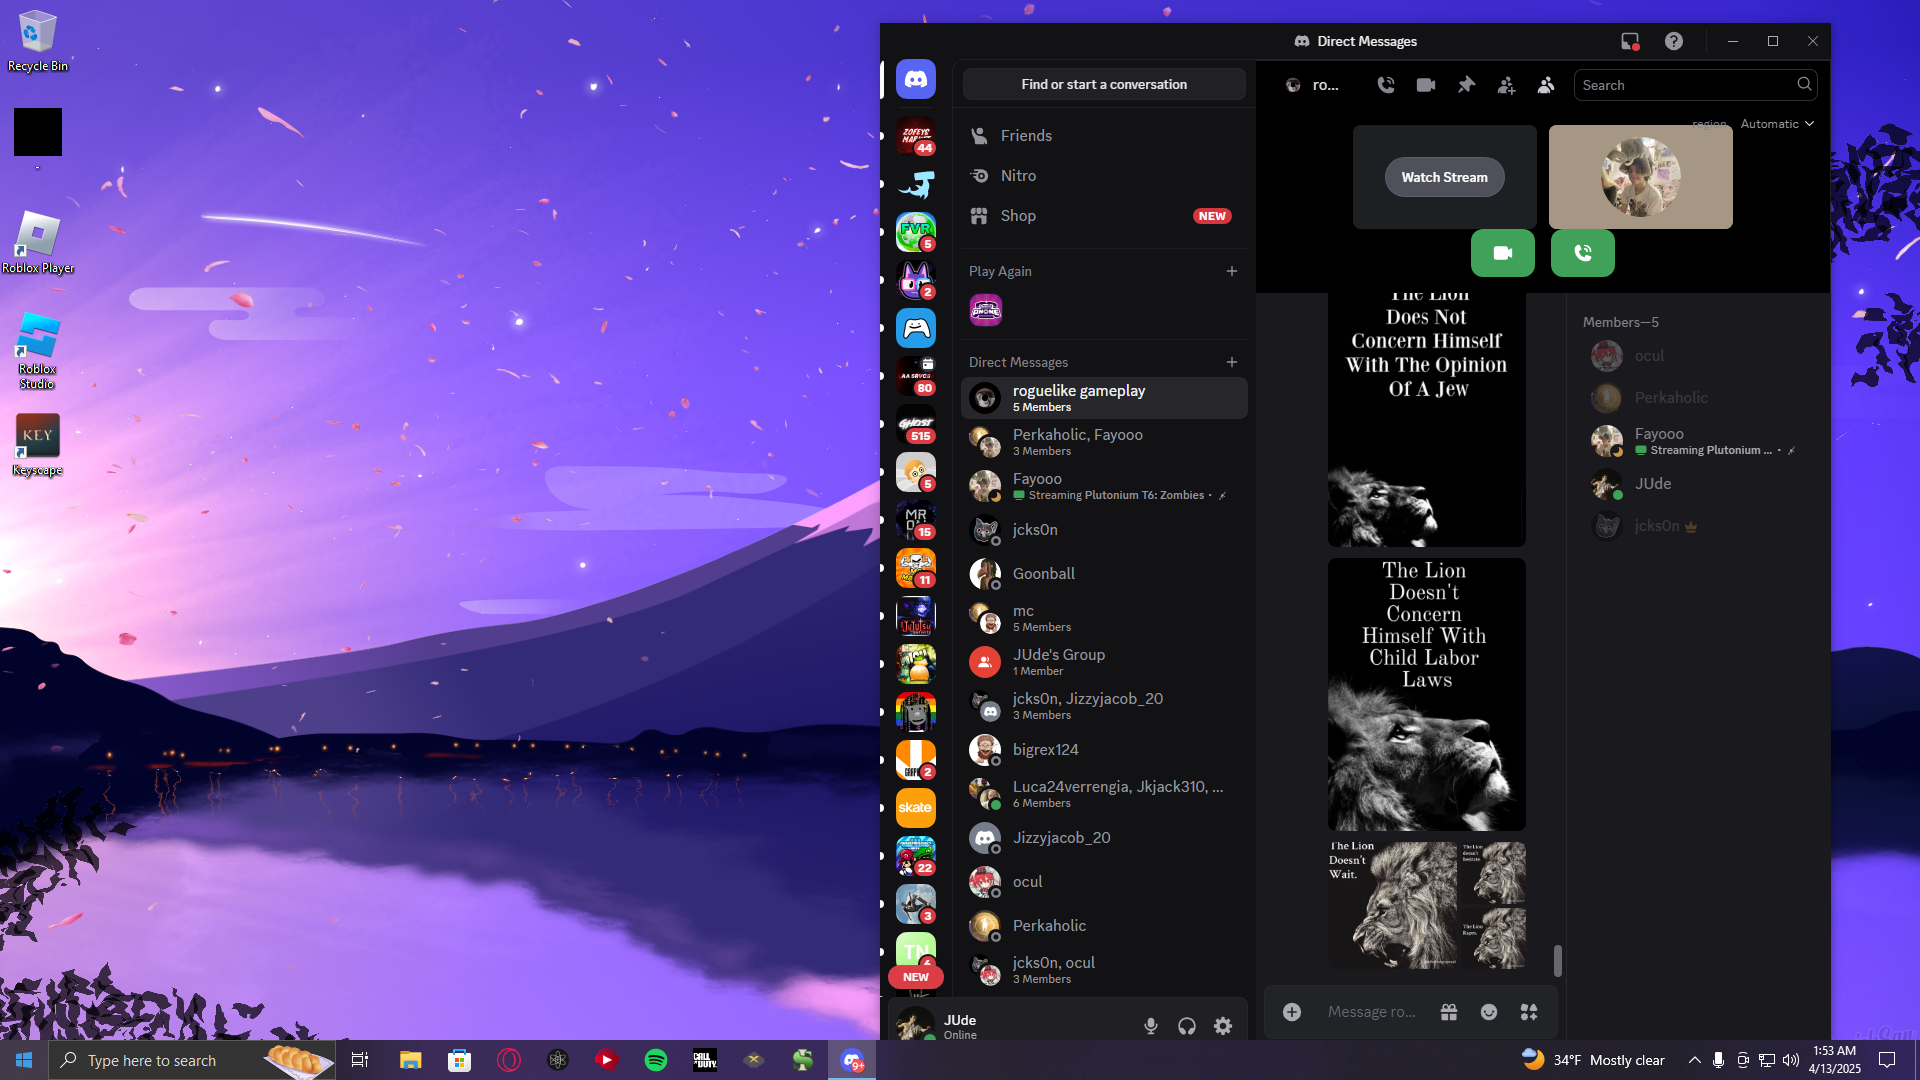Toggle deafen headphones in user panel
The width and height of the screenshot is (1920, 1080).
pyautogui.click(x=1187, y=1026)
